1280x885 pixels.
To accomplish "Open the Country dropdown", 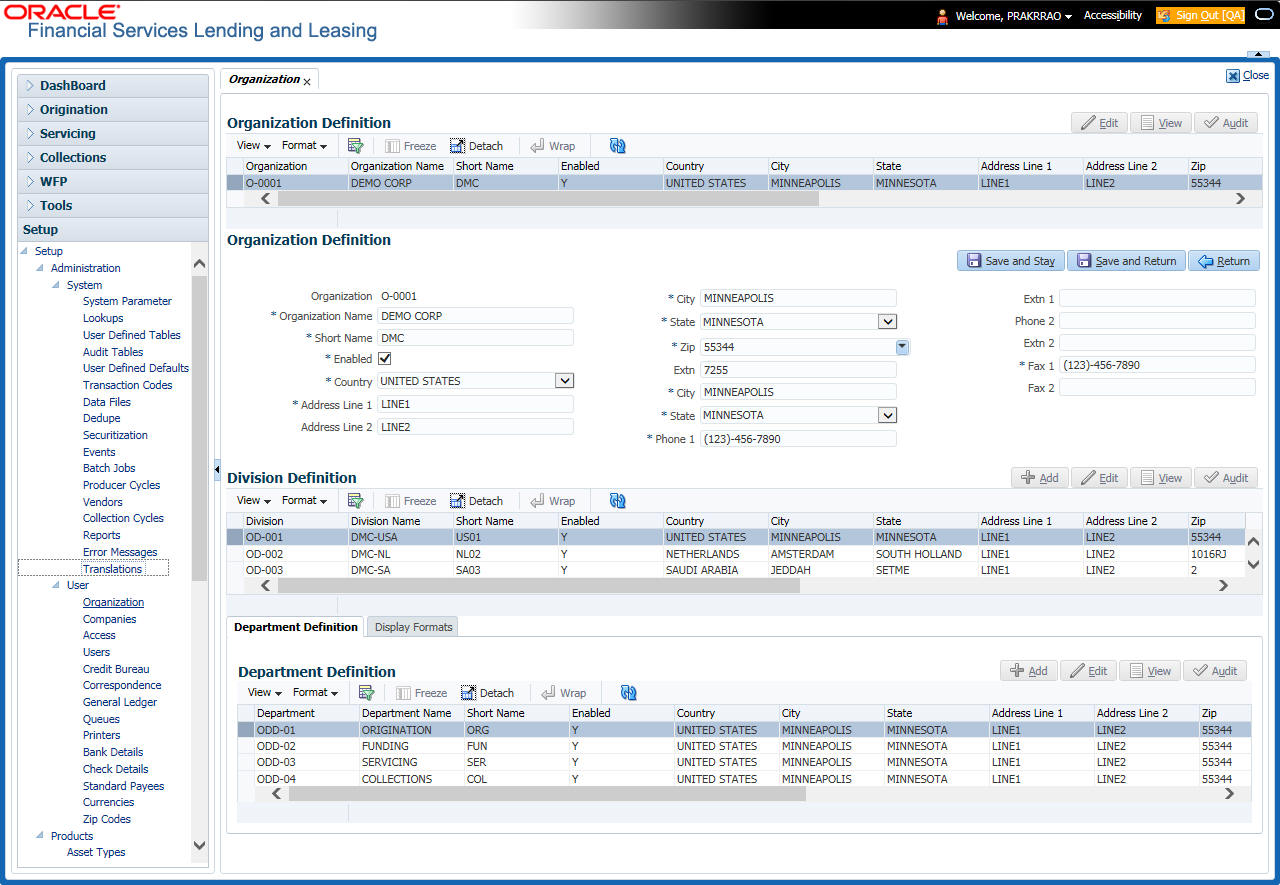I will (x=564, y=381).
